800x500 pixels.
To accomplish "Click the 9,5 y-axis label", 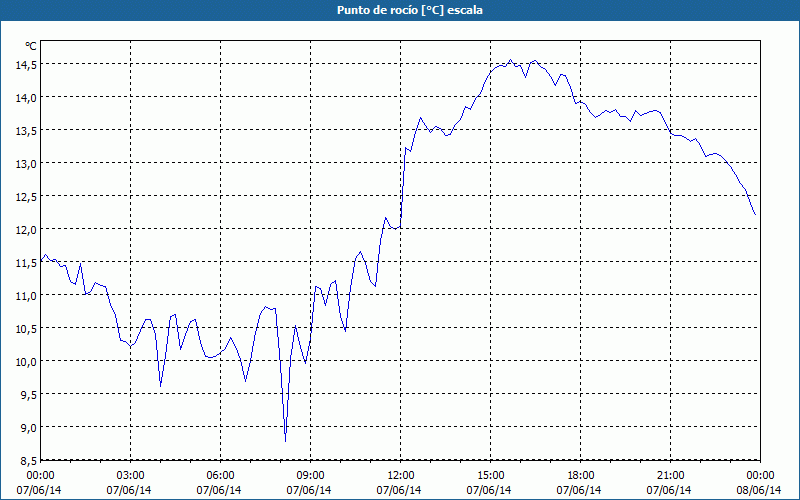I will [29, 394].
